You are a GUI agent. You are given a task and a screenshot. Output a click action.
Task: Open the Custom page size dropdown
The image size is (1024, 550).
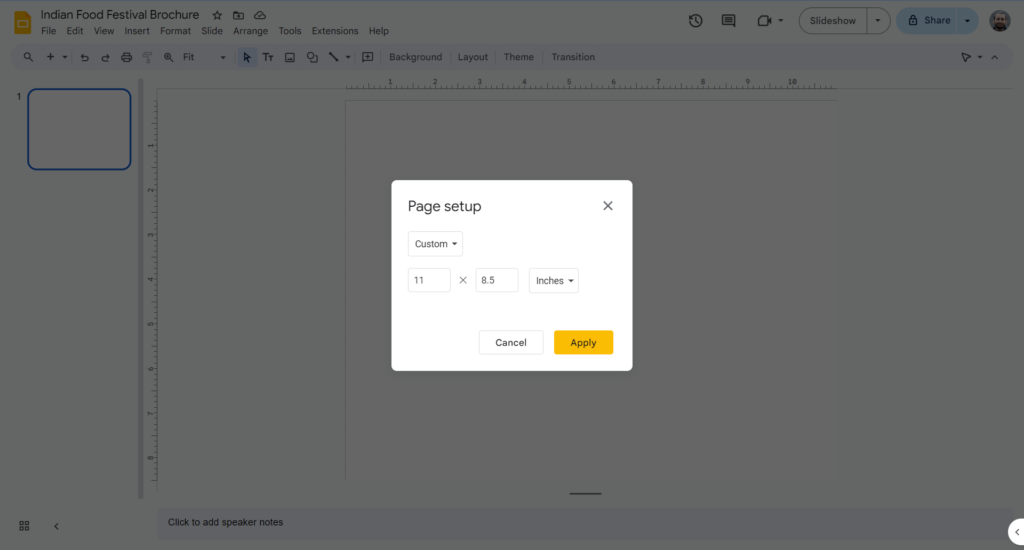pyautogui.click(x=436, y=244)
